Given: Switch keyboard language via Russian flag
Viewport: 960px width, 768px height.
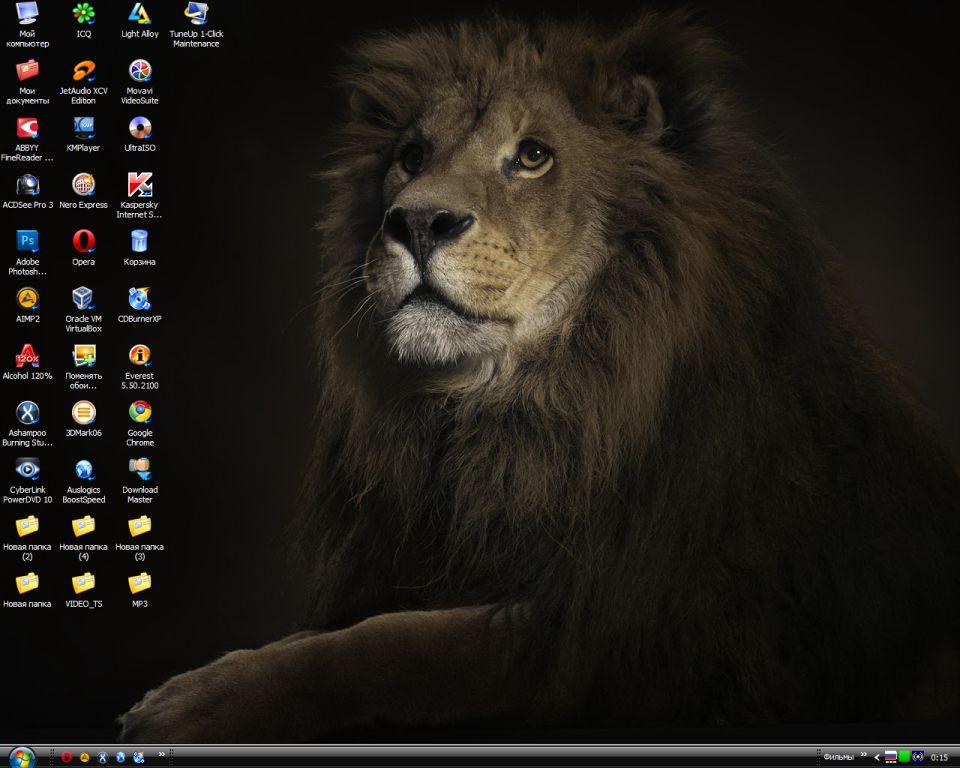Looking at the screenshot, I should 890,758.
